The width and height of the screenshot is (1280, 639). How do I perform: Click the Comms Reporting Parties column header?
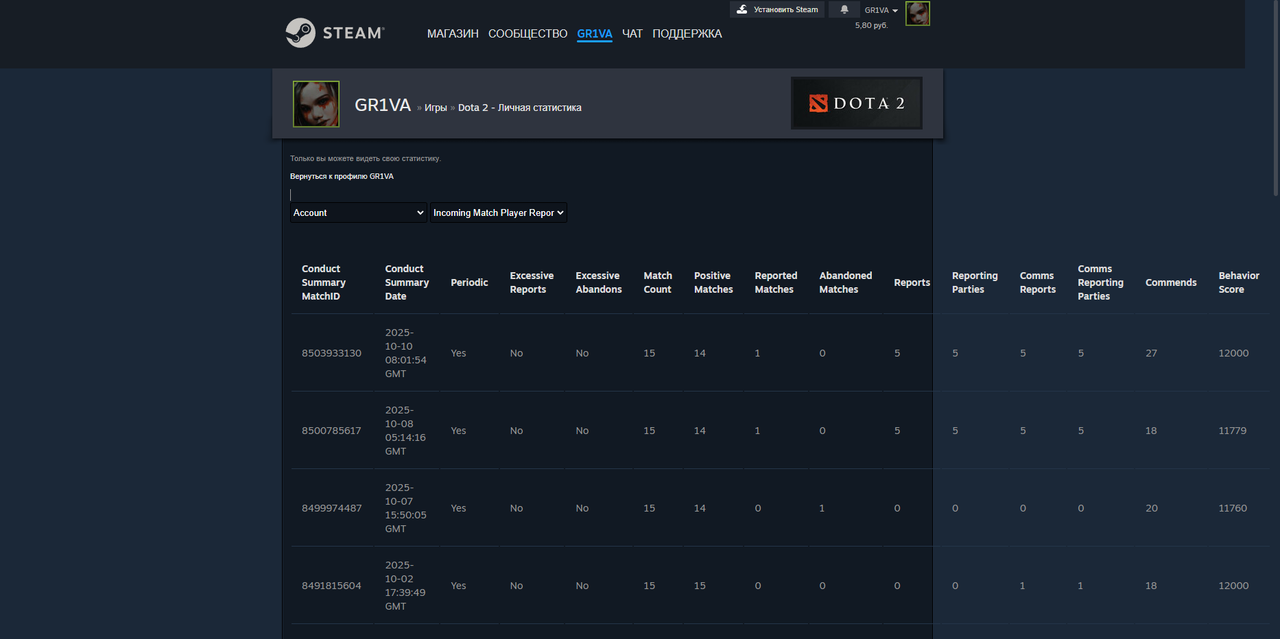1101,283
